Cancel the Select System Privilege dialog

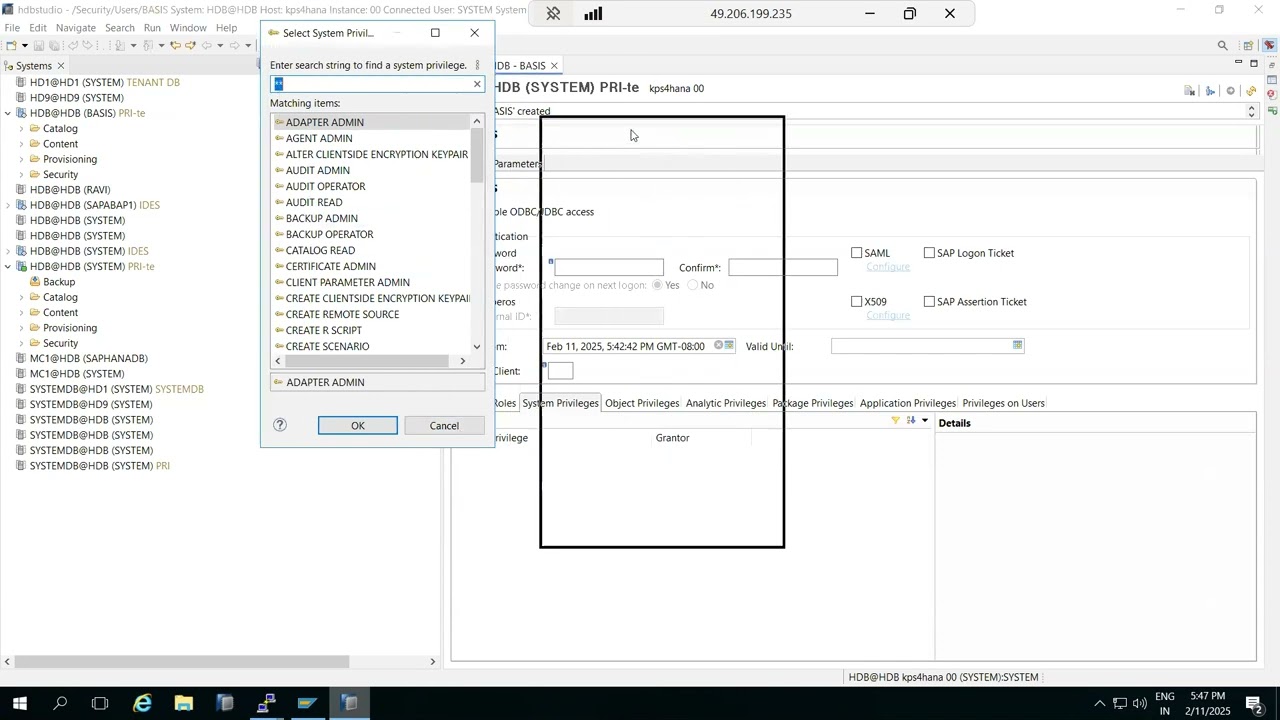444,426
